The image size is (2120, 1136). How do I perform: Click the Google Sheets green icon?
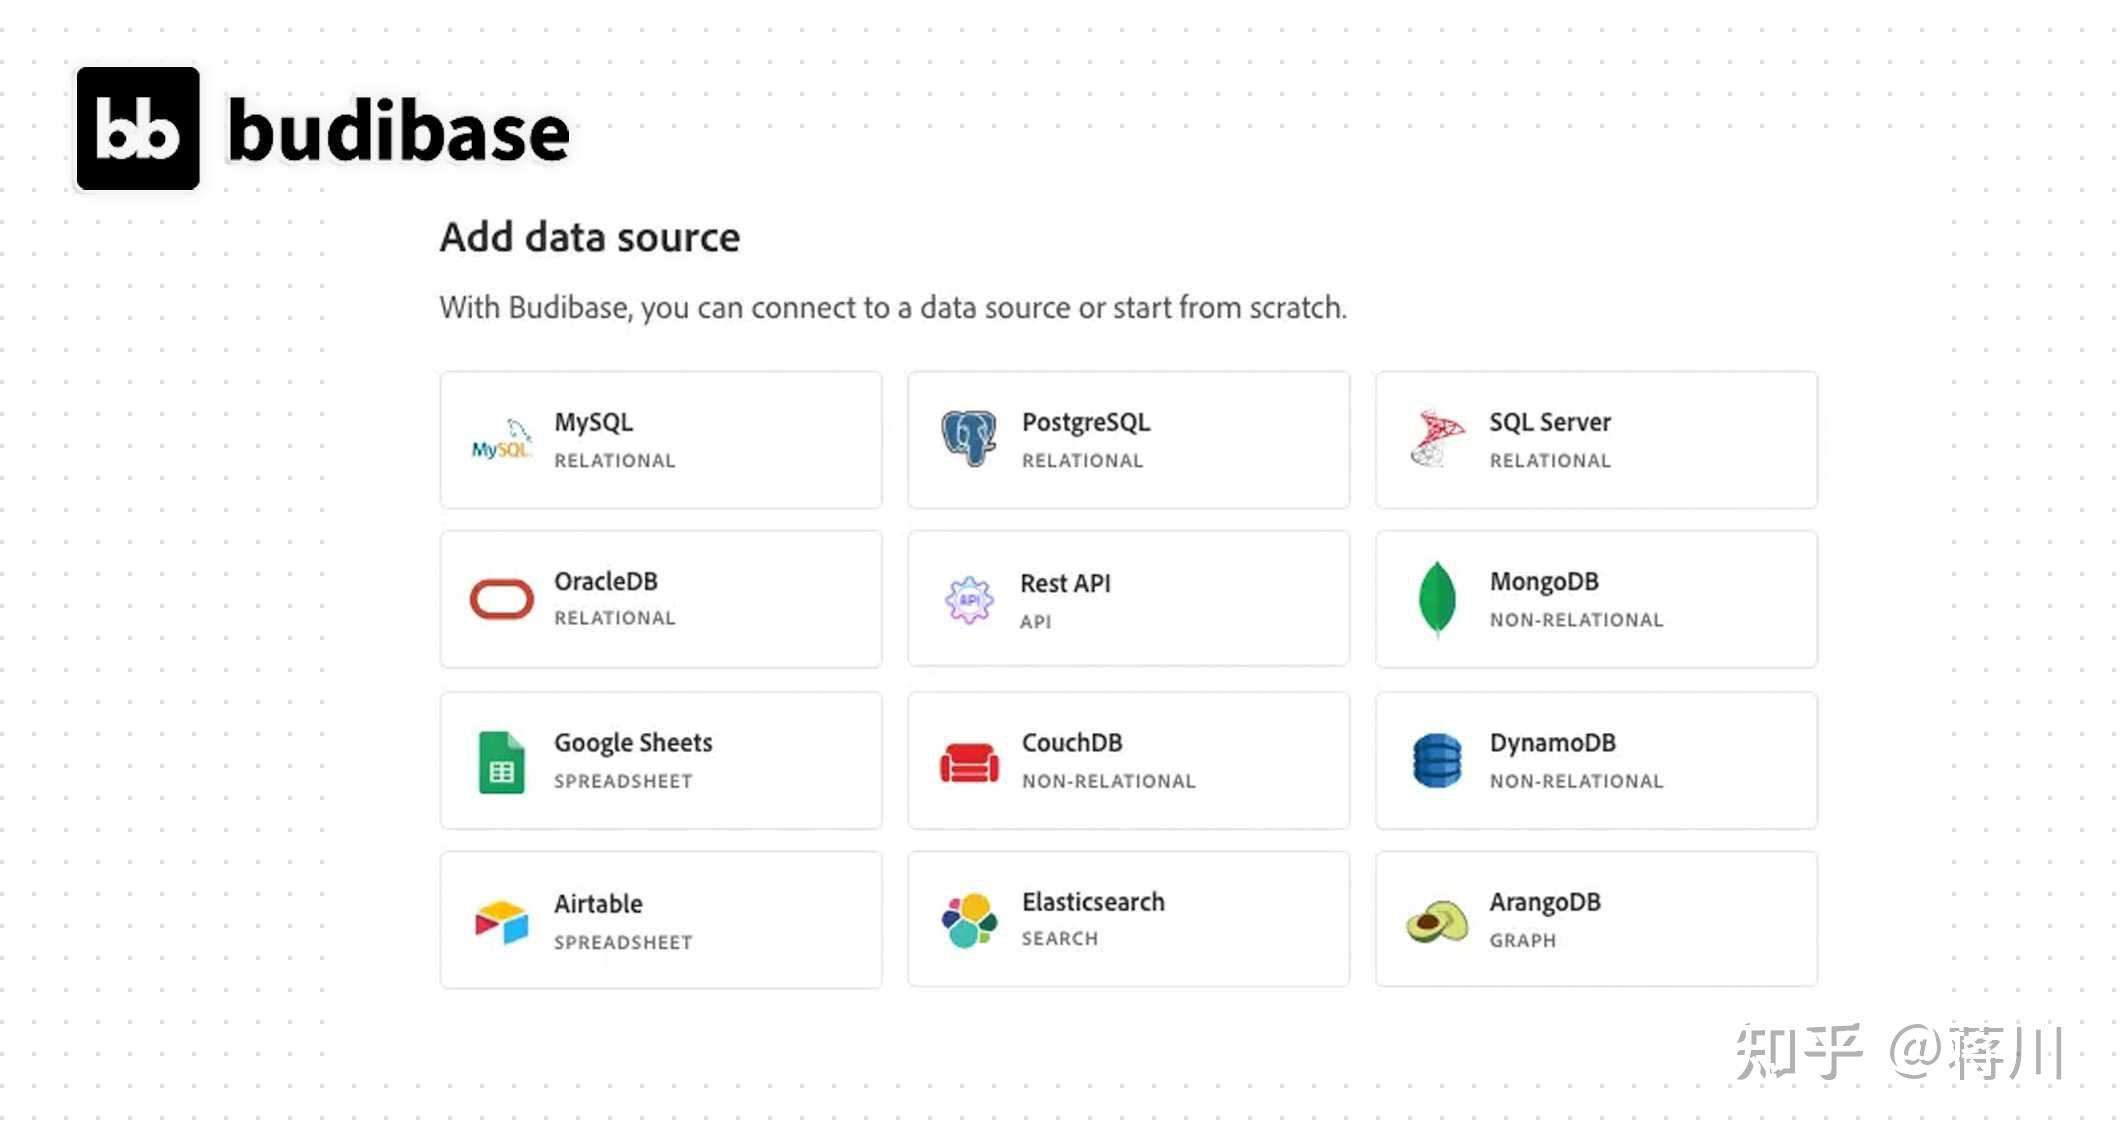pyautogui.click(x=501, y=762)
